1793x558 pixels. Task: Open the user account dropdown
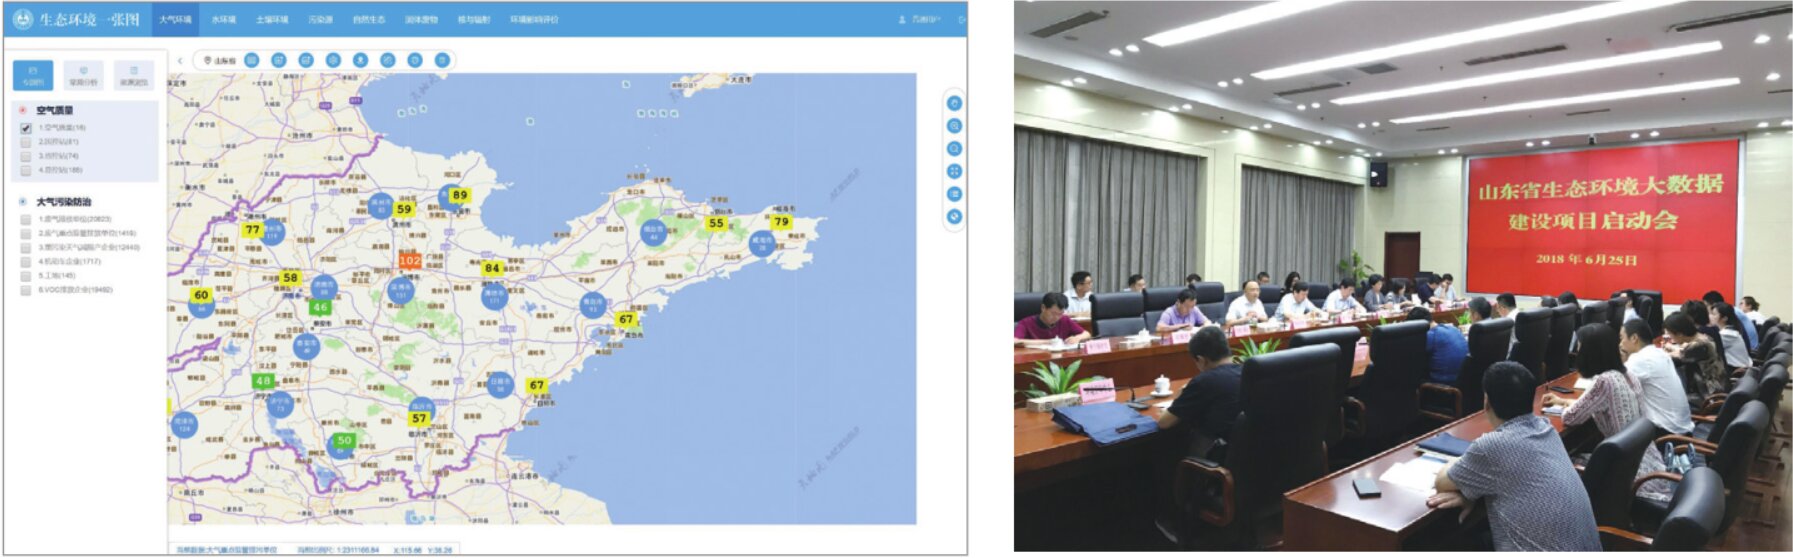(920, 19)
